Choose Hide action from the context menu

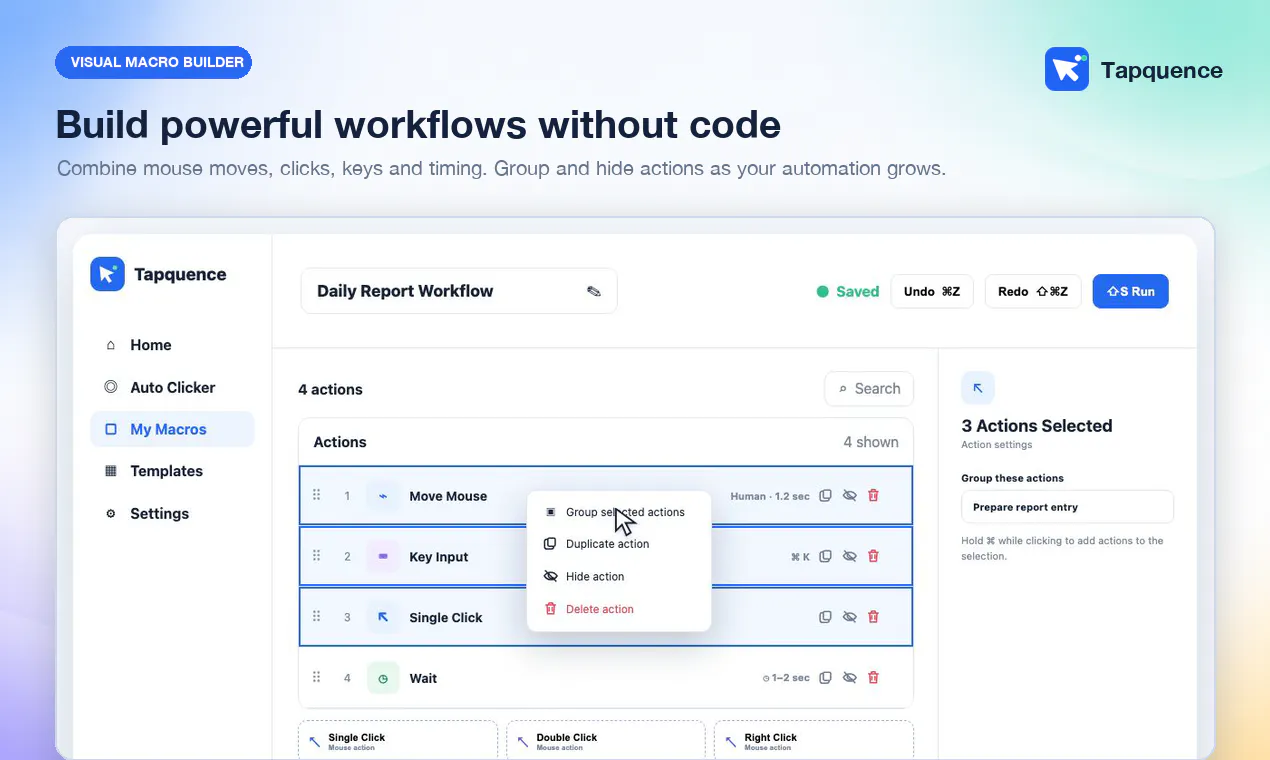point(619,576)
